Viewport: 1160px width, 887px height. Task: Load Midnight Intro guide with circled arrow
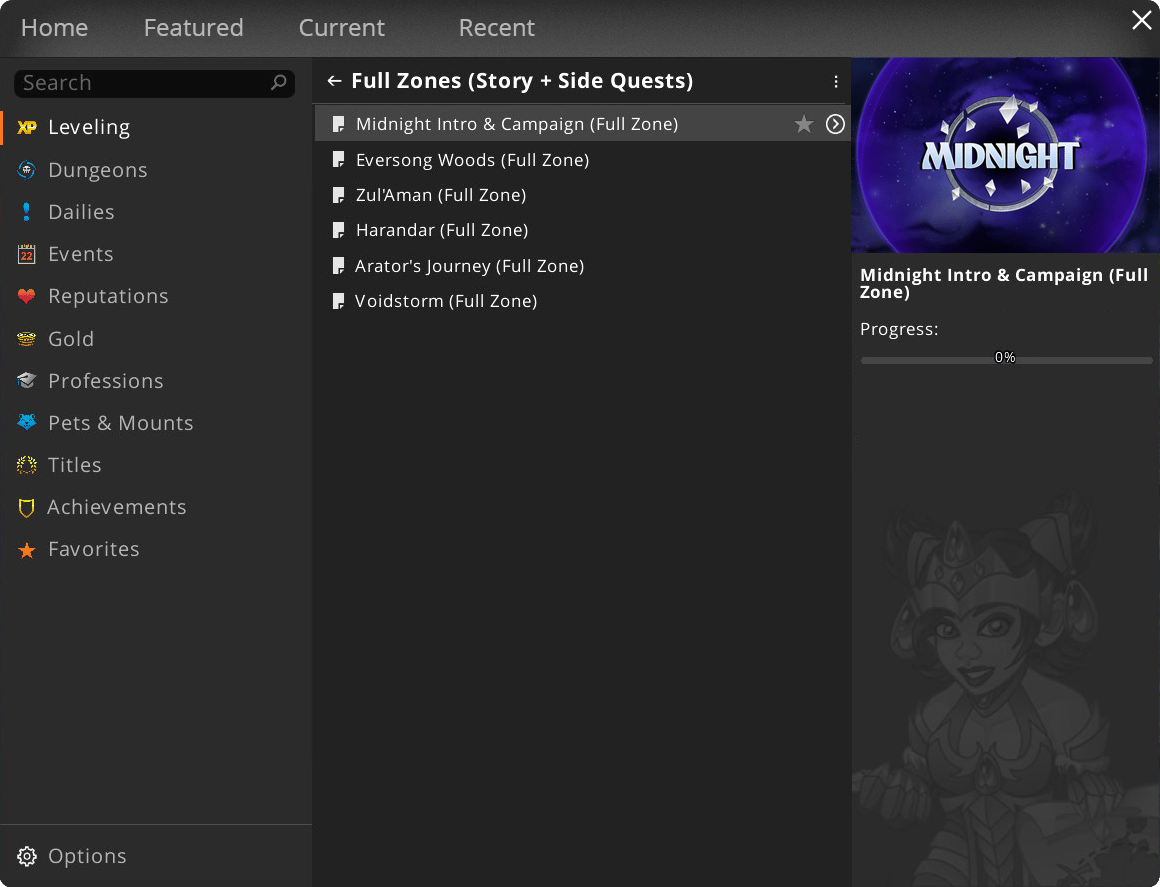coord(835,124)
